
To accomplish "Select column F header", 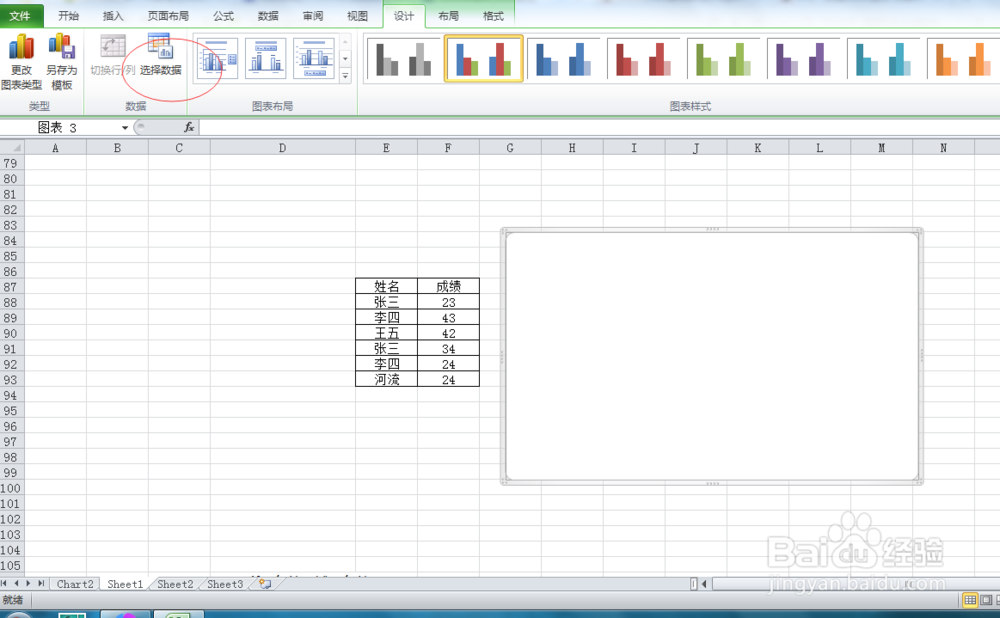I will [x=448, y=148].
